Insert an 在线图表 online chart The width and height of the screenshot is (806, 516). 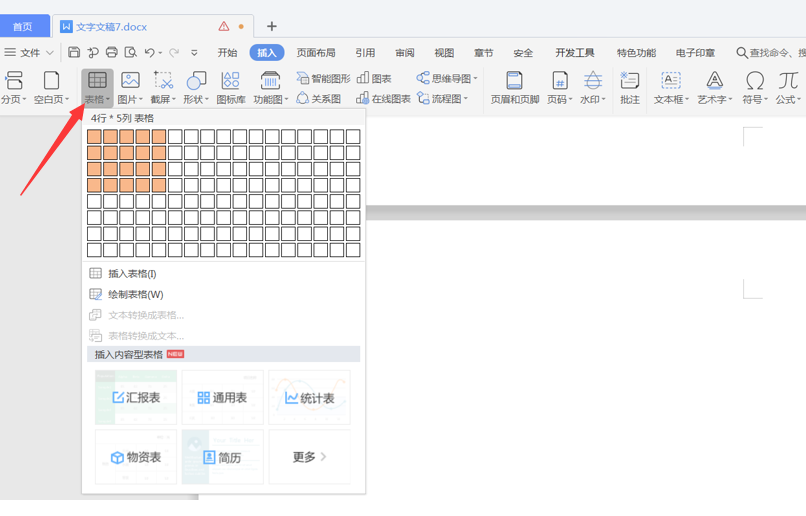point(383,99)
